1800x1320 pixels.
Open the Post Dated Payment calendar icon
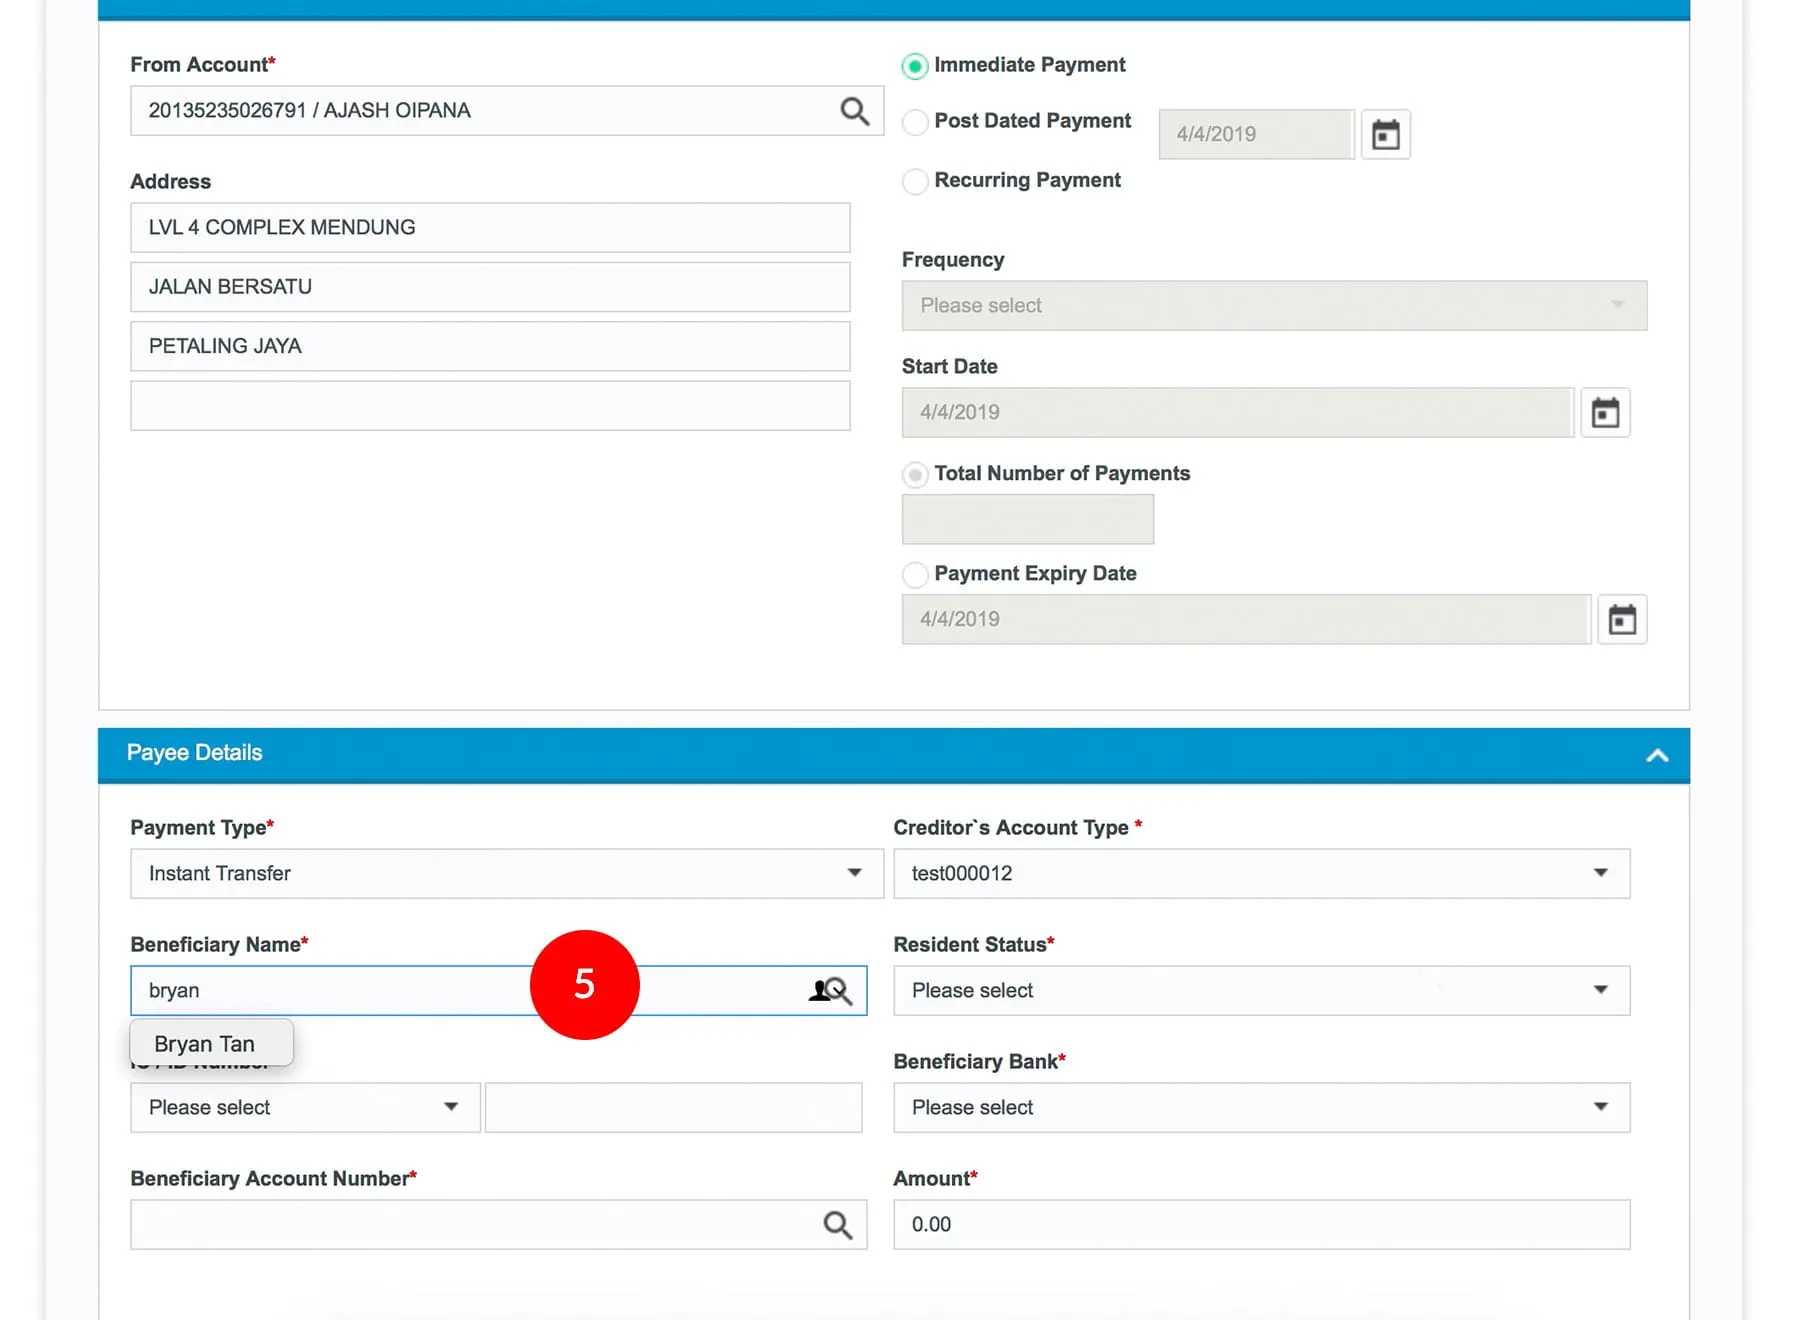(x=1385, y=134)
